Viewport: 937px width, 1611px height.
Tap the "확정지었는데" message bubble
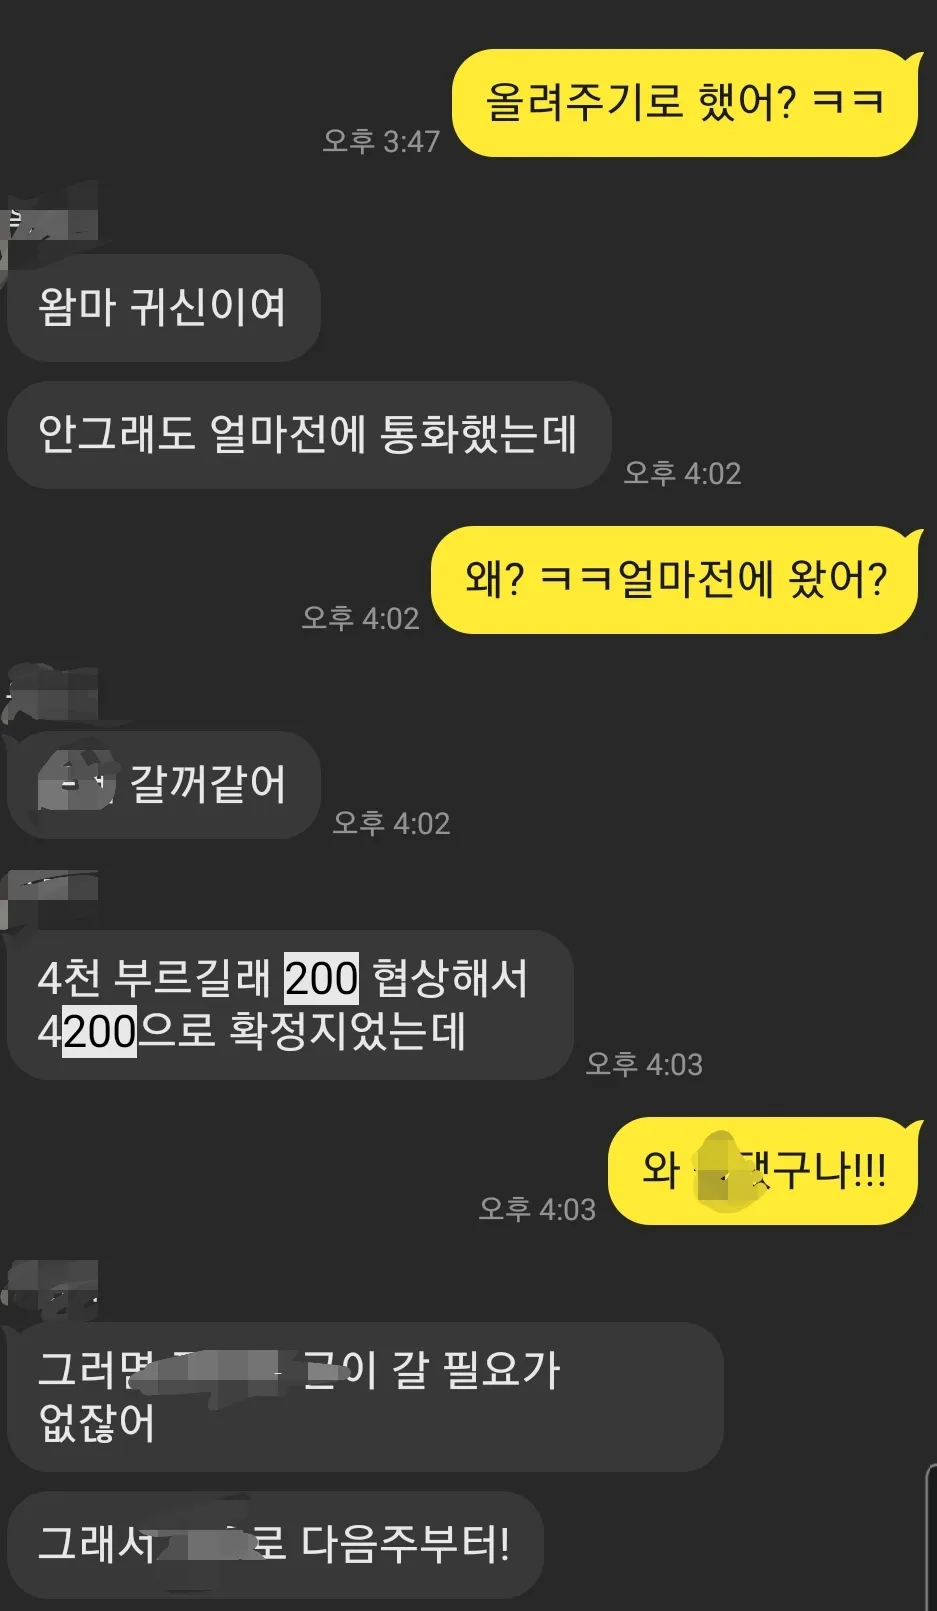(290, 1005)
